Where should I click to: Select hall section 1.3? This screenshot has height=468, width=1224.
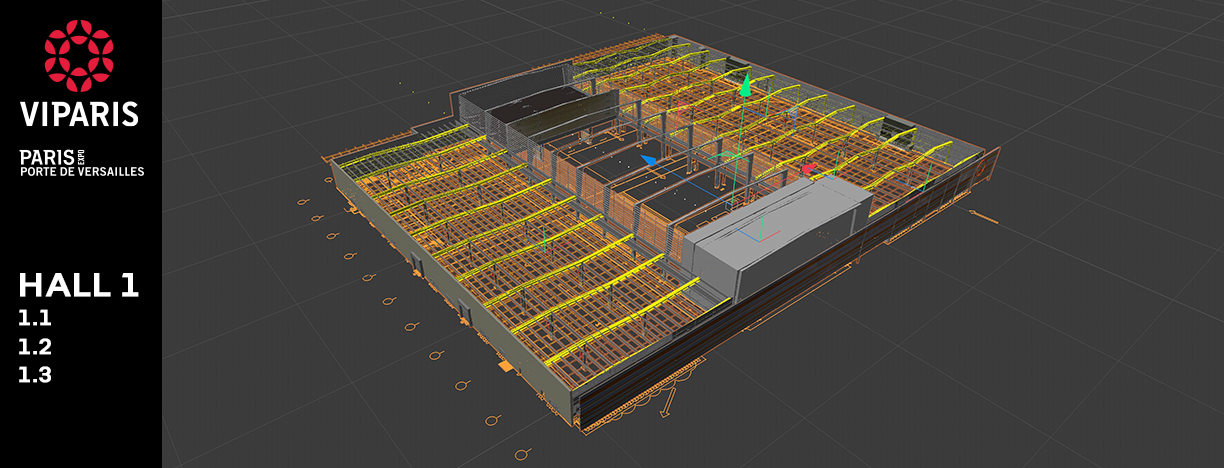tap(35, 376)
